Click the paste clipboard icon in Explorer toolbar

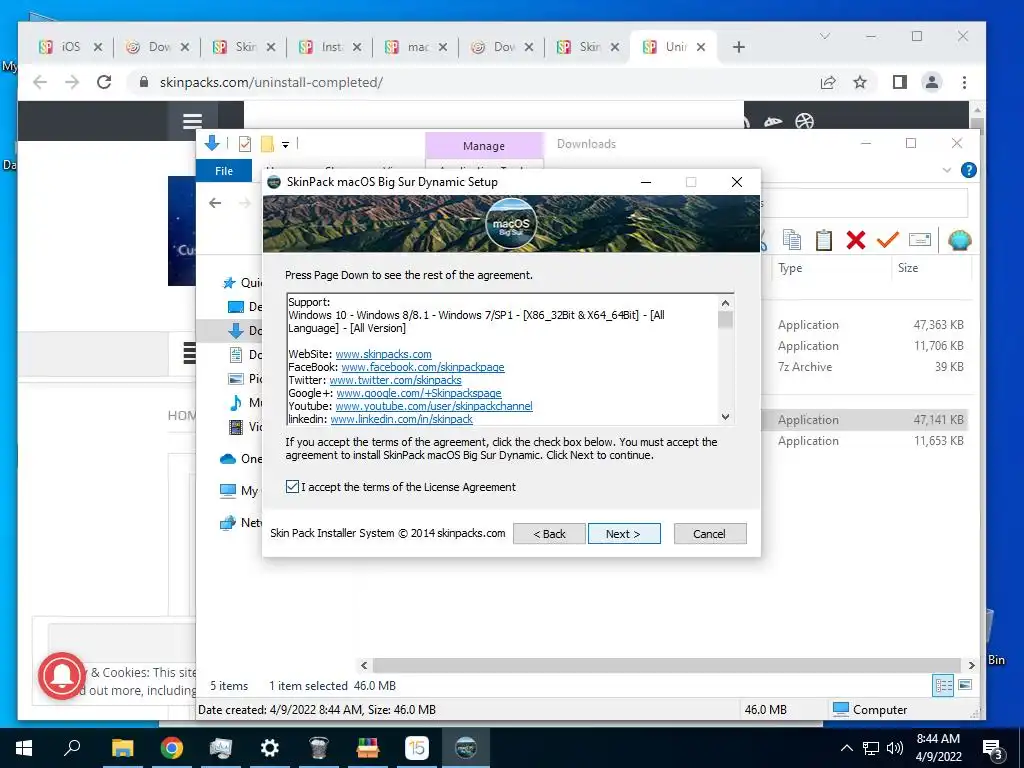[x=824, y=240]
